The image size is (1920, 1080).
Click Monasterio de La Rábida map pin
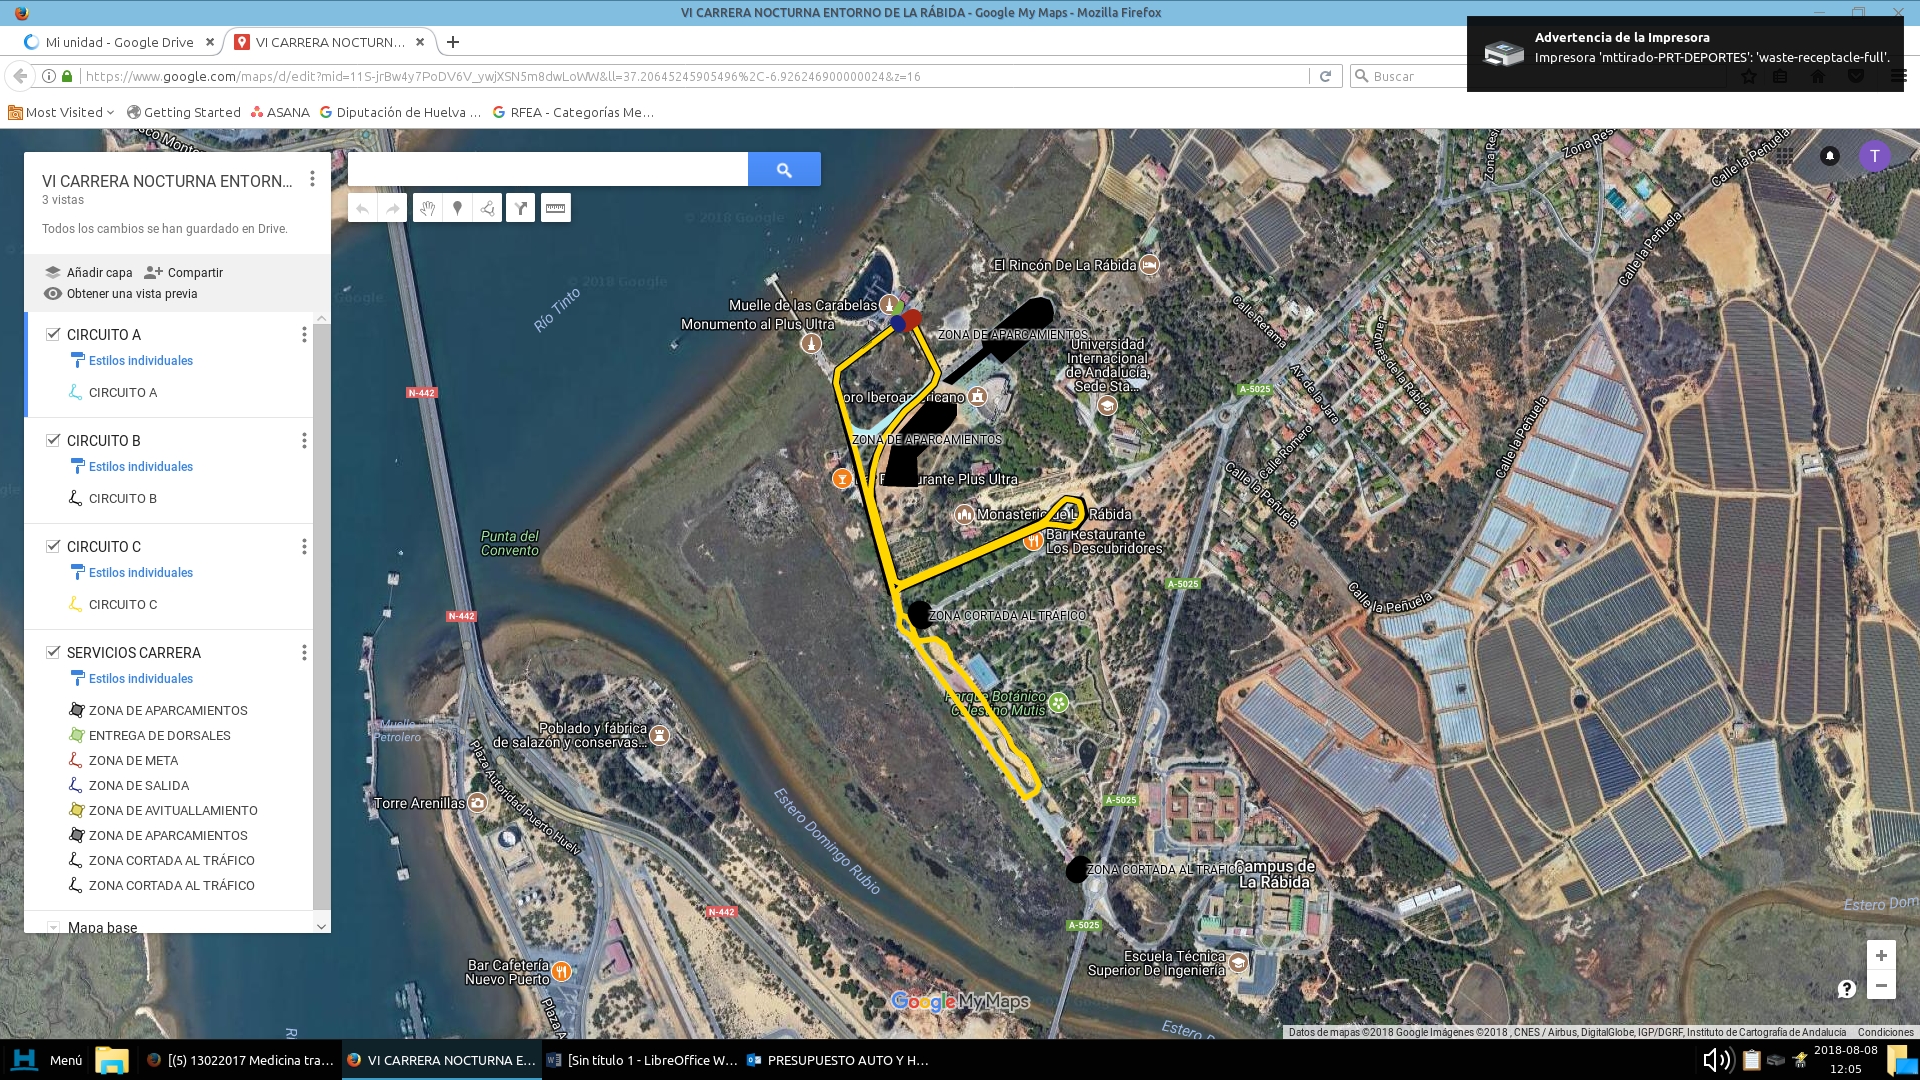(964, 514)
